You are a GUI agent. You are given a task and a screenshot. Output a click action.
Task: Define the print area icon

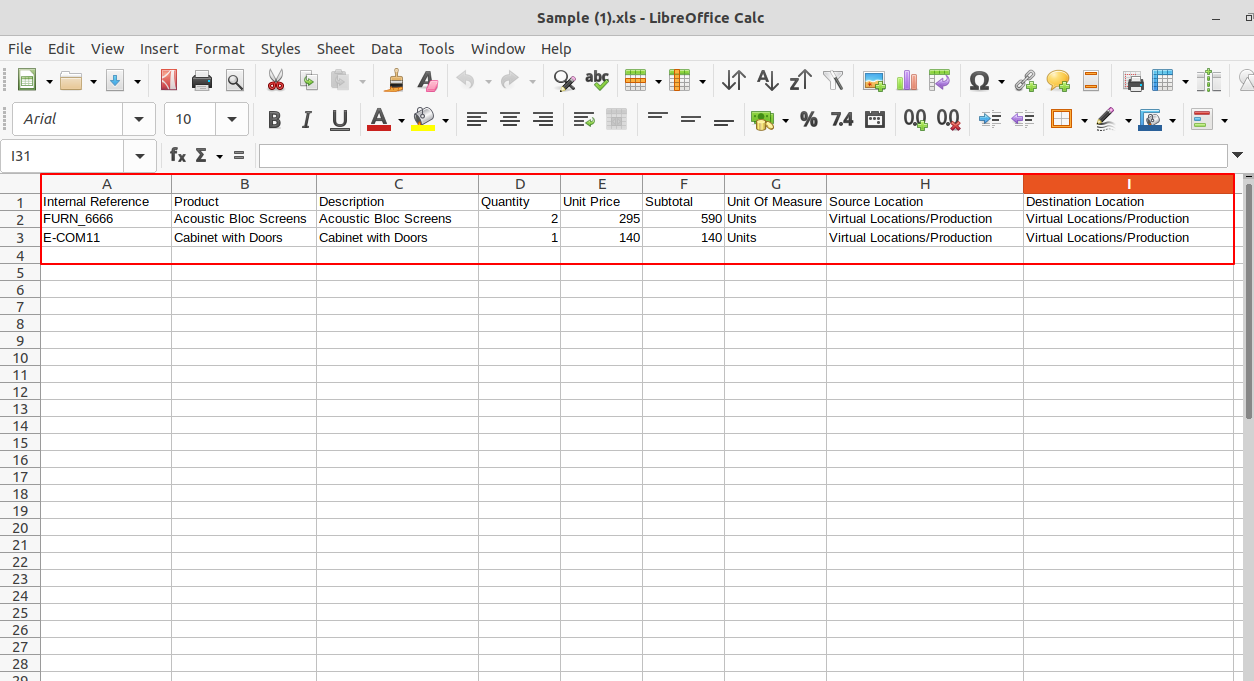click(x=1133, y=81)
